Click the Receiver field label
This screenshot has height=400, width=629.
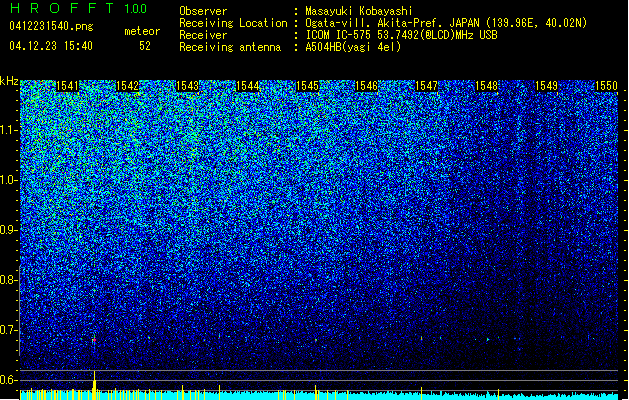[x=203, y=35]
